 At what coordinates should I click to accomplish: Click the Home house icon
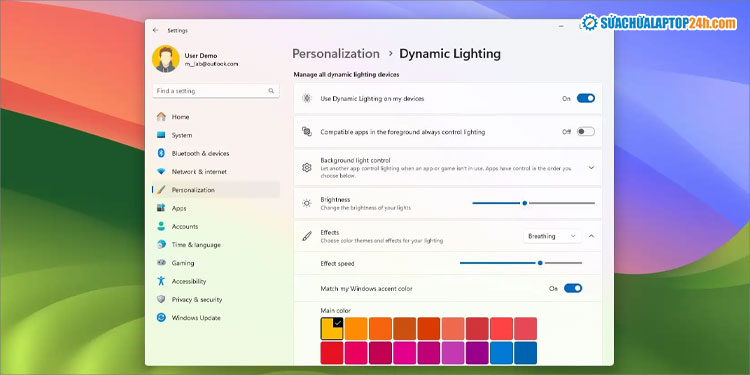pos(161,117)
